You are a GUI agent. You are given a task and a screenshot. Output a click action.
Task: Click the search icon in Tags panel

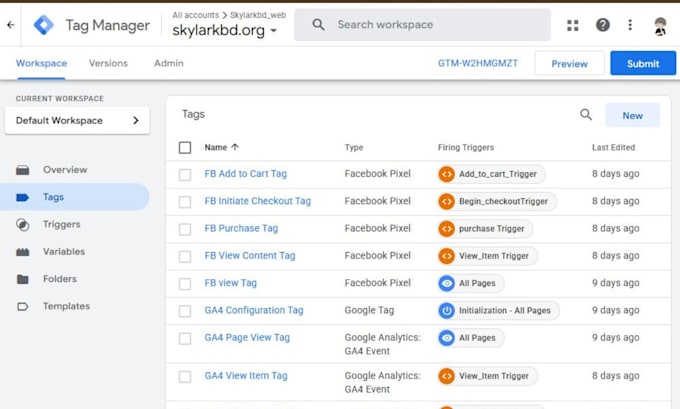(x=586, y=115)
